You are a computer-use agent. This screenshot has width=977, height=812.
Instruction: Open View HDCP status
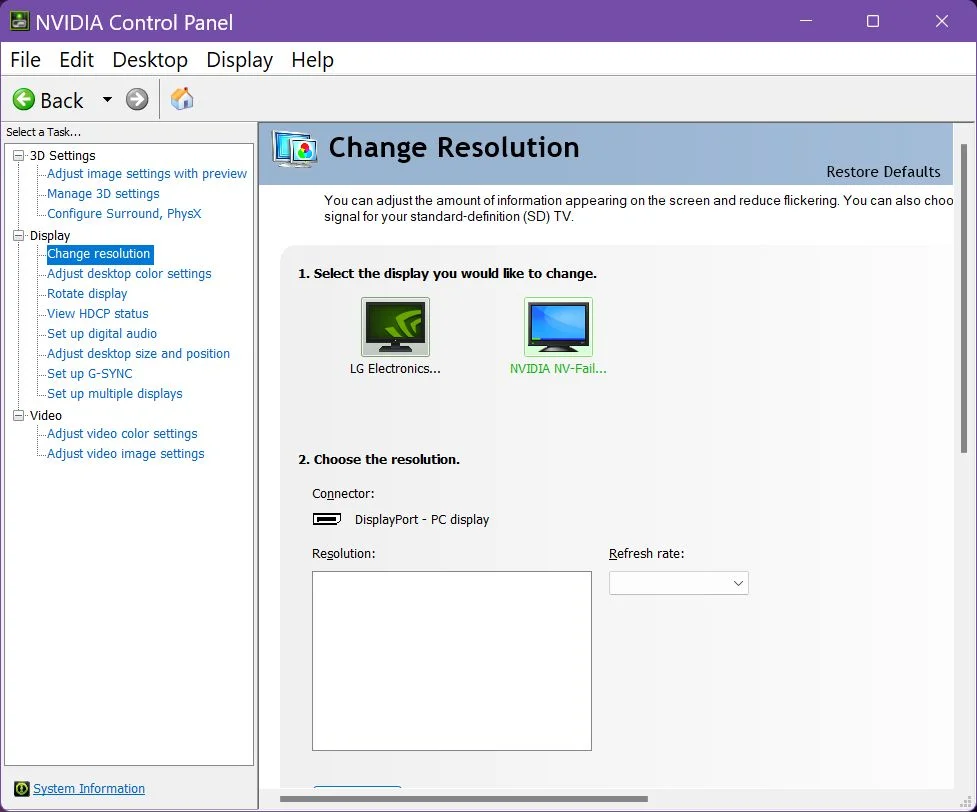[x=98, y=313]
